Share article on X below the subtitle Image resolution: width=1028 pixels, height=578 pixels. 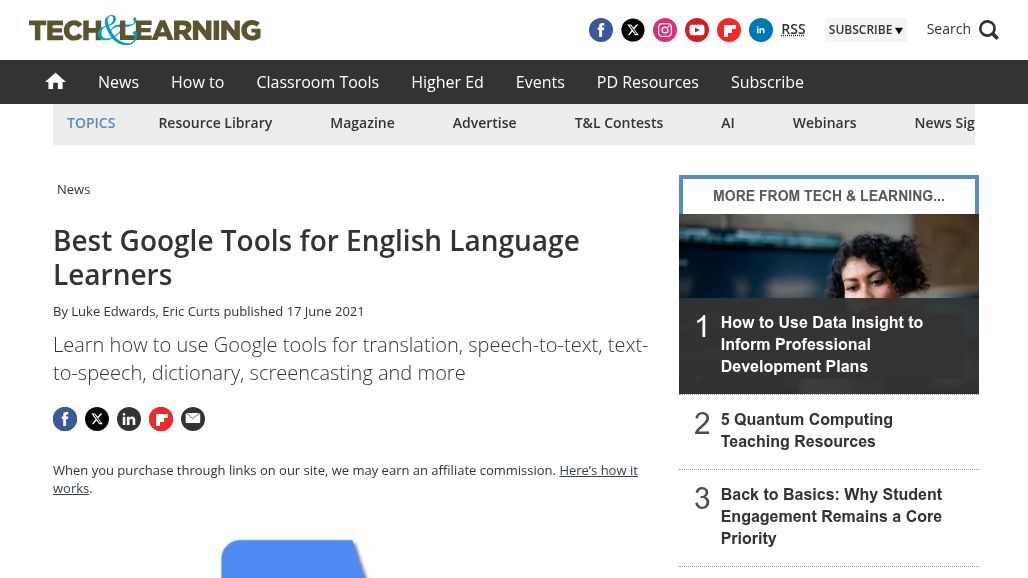pyautogui.click(x=97, y=419)
